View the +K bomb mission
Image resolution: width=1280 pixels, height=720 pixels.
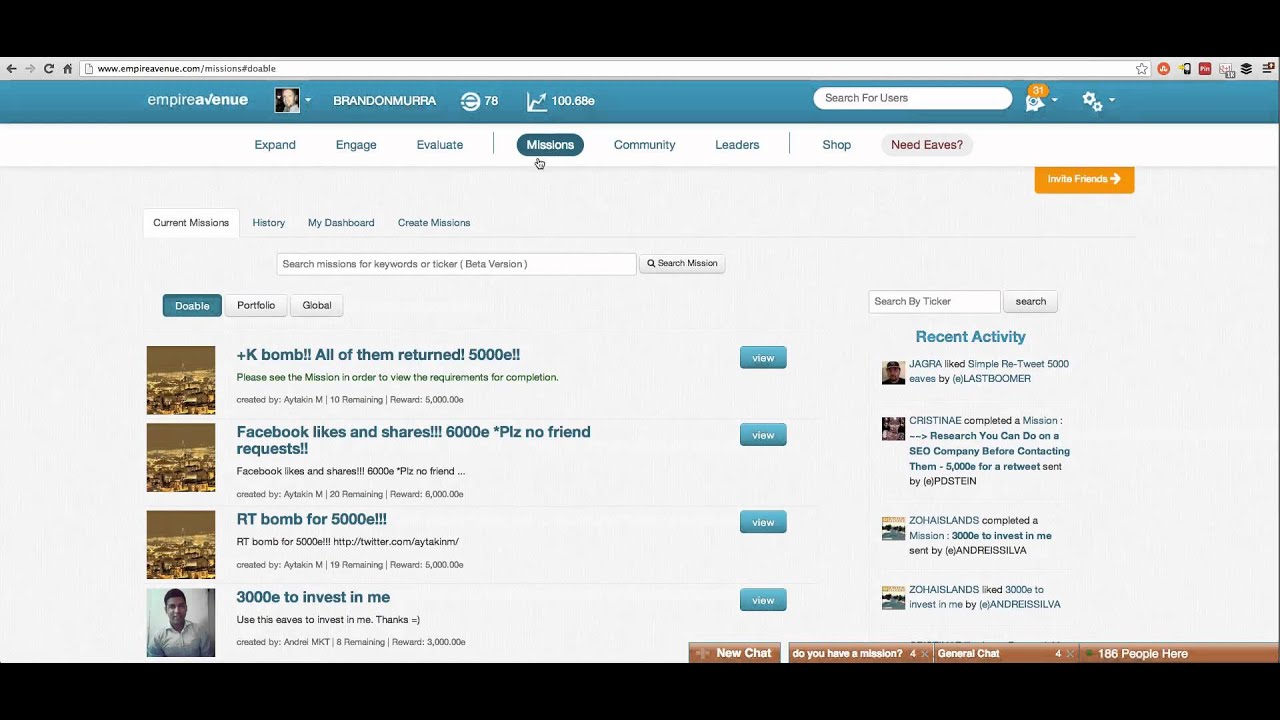point(763,358)
